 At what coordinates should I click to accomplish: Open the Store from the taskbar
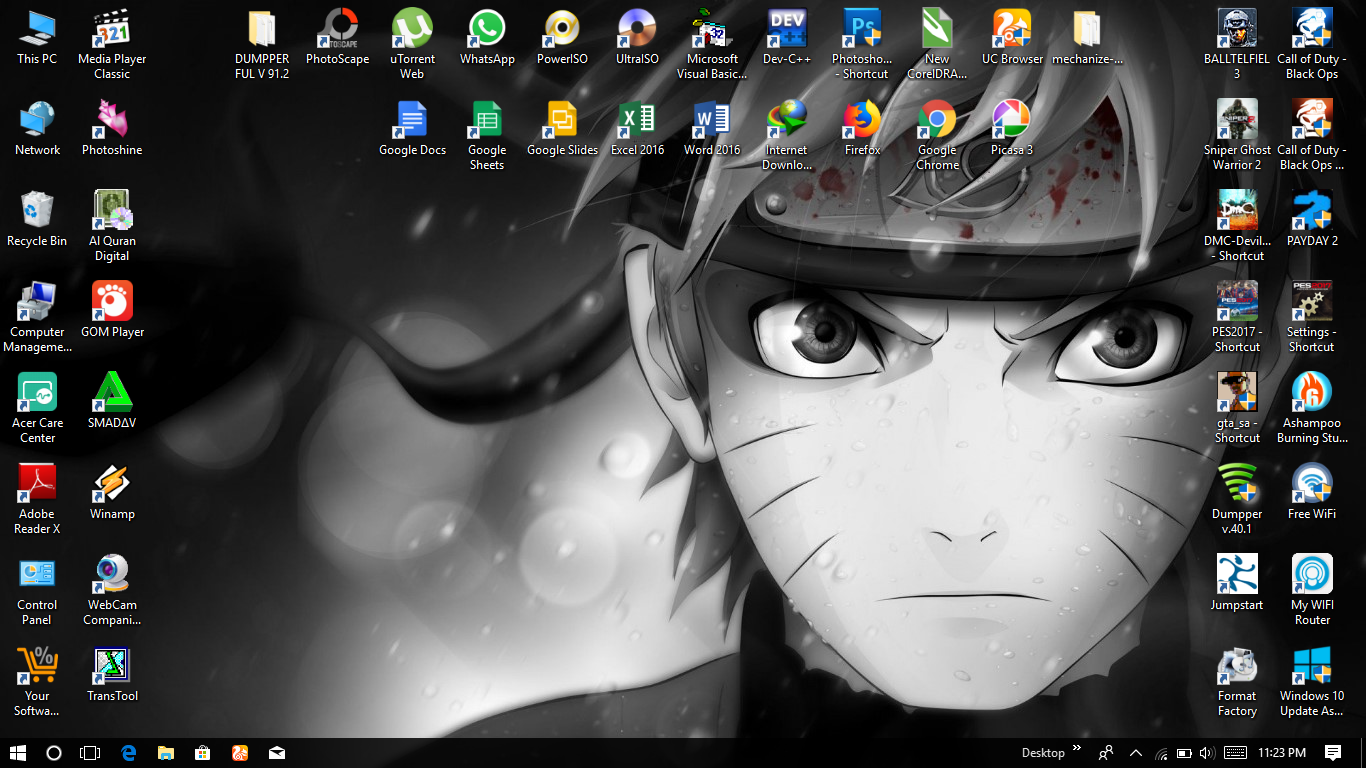pyautogui.click(x=202, y=753)
